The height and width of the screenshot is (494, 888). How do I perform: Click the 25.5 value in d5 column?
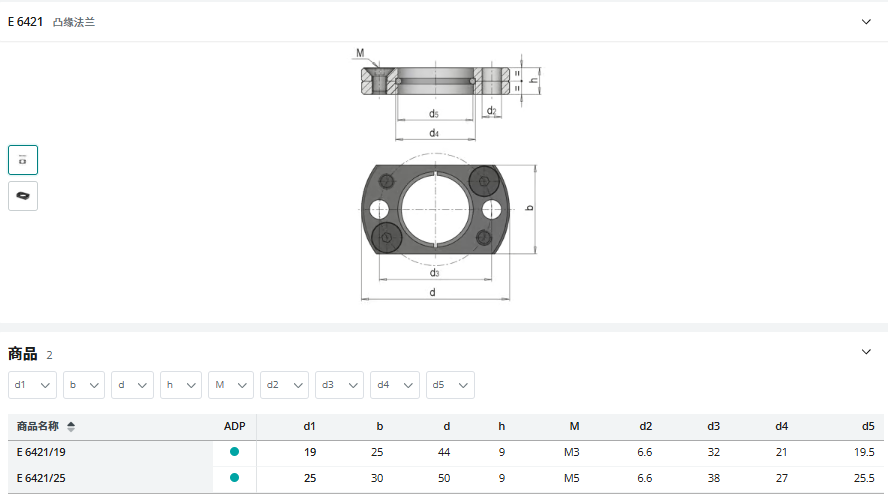click(x=864, y=478)
